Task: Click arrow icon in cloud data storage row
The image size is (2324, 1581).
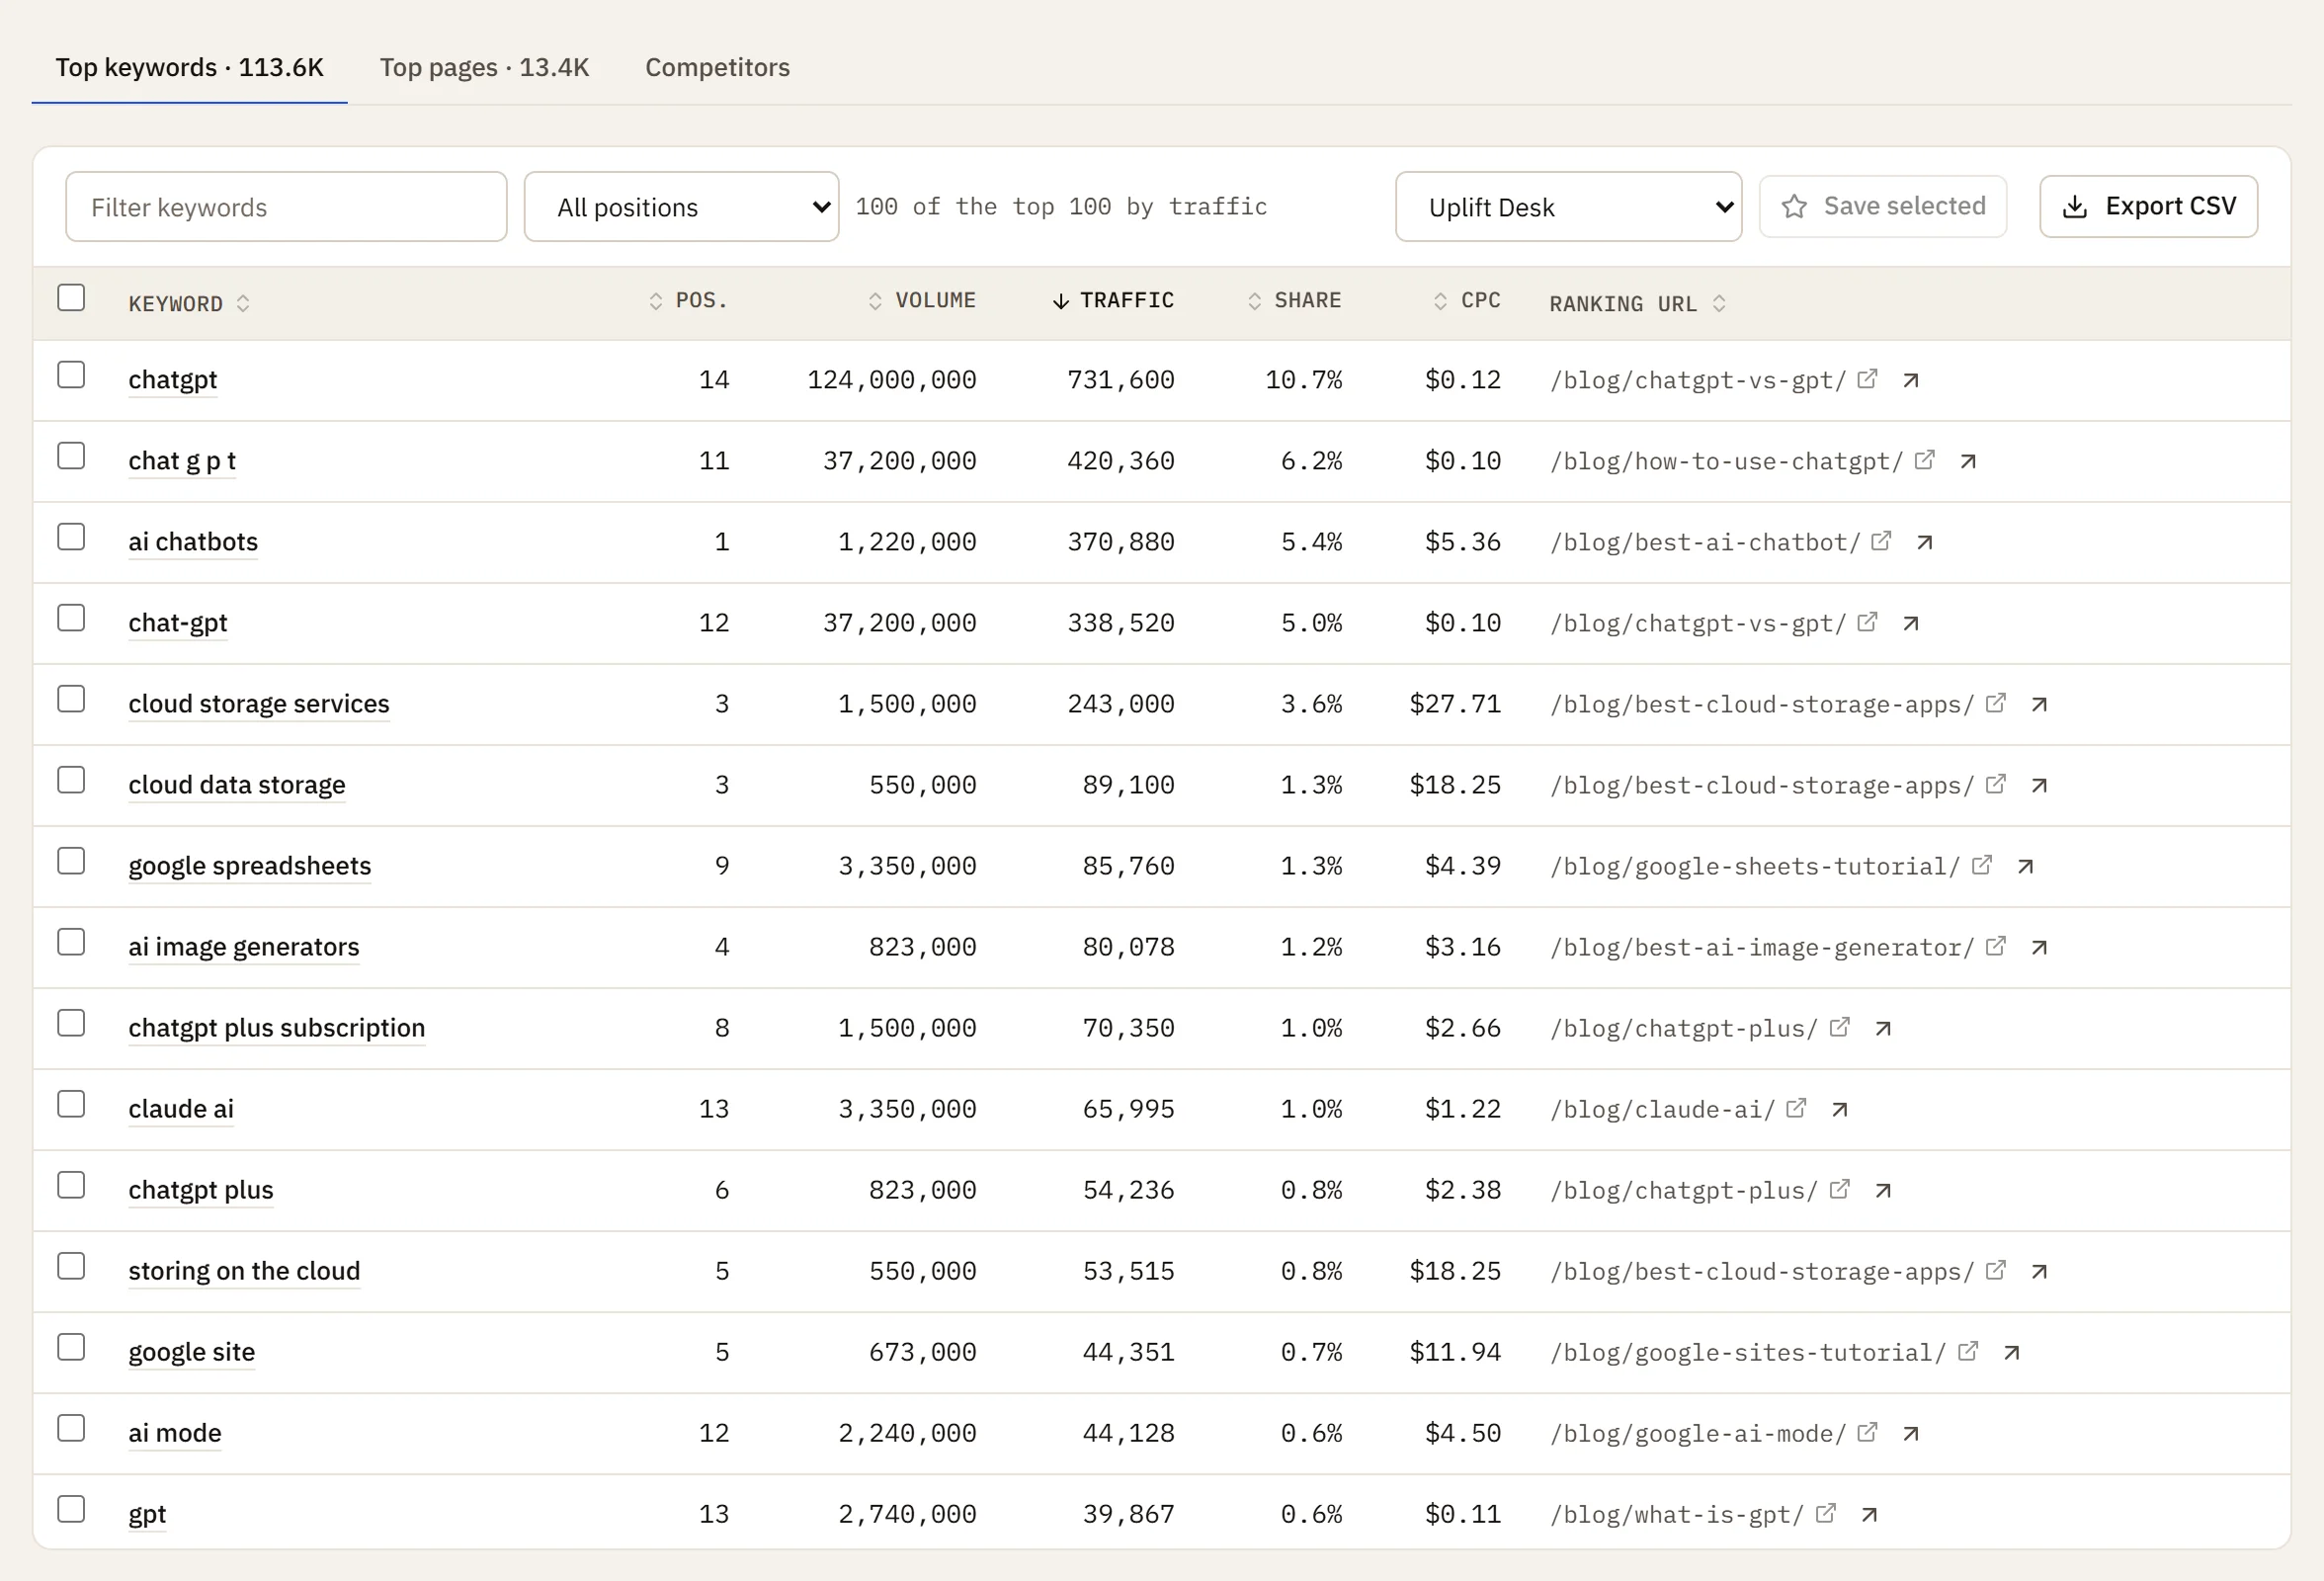Action: click(x=2039, y=785)
